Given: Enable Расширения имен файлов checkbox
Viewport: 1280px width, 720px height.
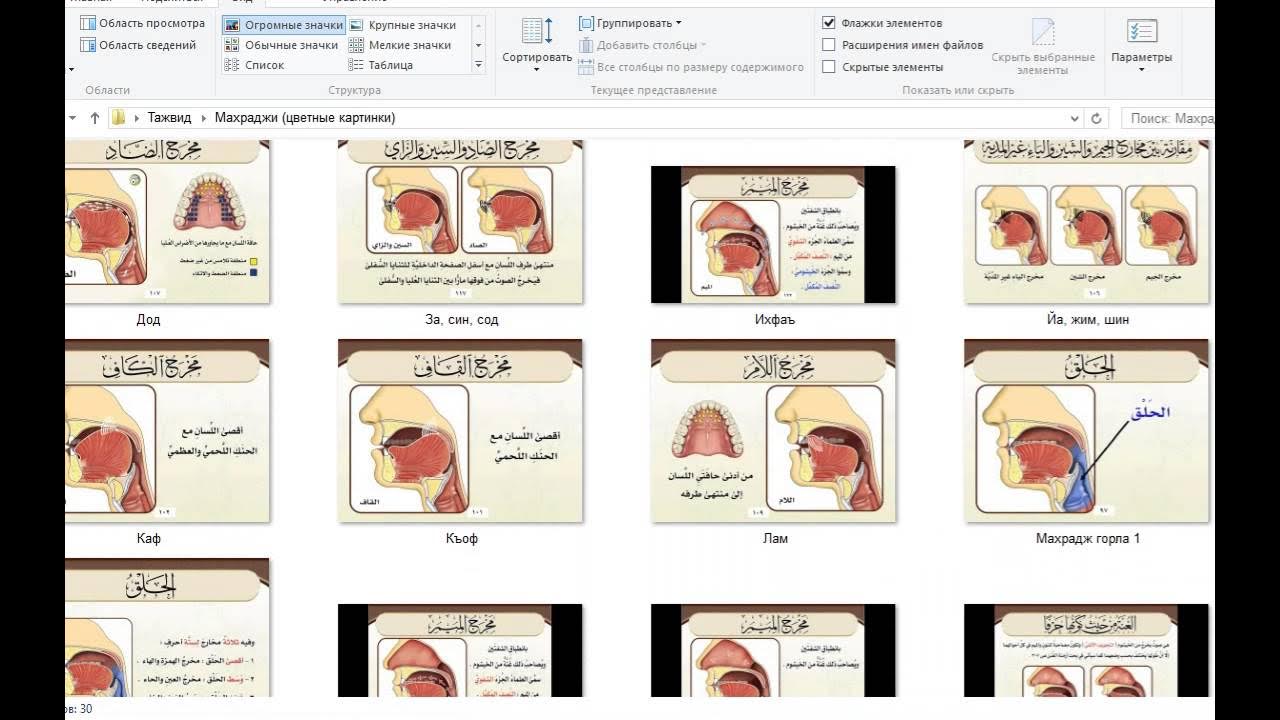Looking at the screenshot, I should coord(829,45).
